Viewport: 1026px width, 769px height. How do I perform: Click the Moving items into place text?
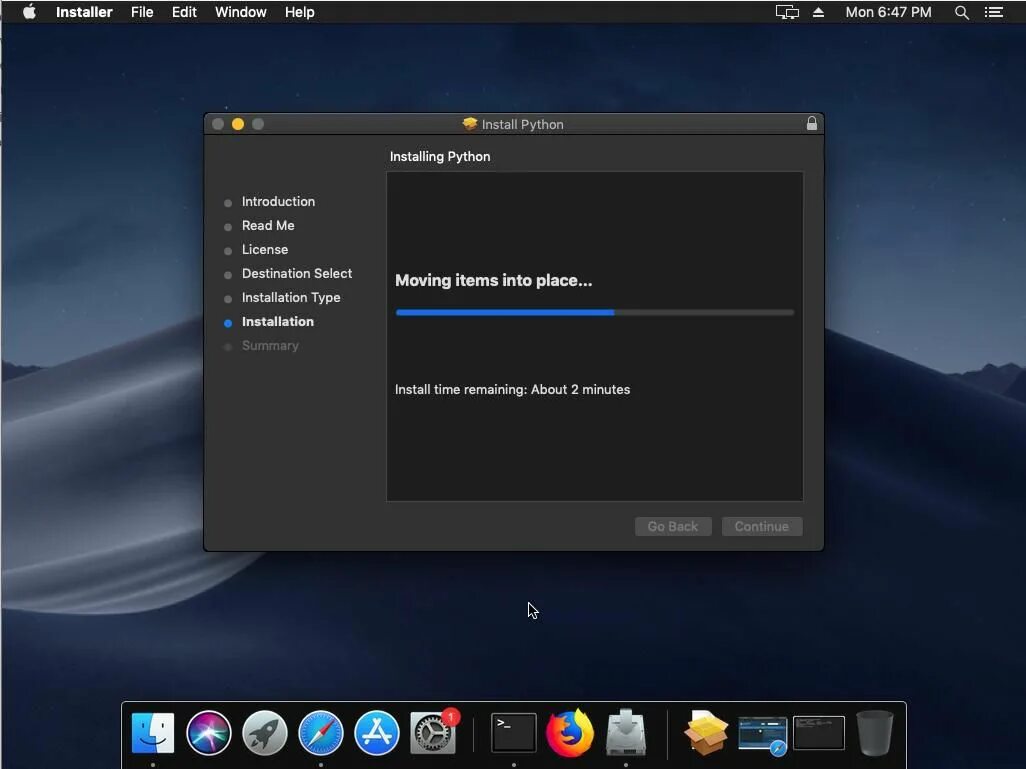(x=493, y=281)
